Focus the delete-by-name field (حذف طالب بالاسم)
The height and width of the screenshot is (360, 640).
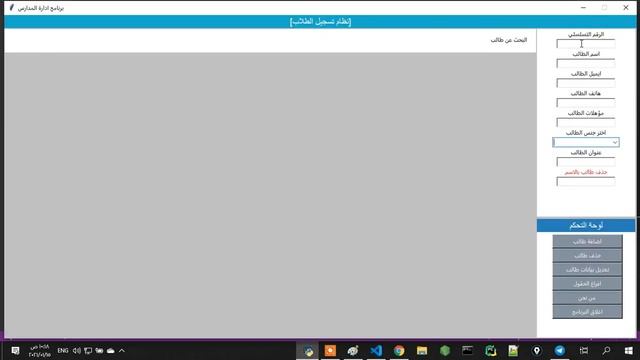(x=586, y=181)
